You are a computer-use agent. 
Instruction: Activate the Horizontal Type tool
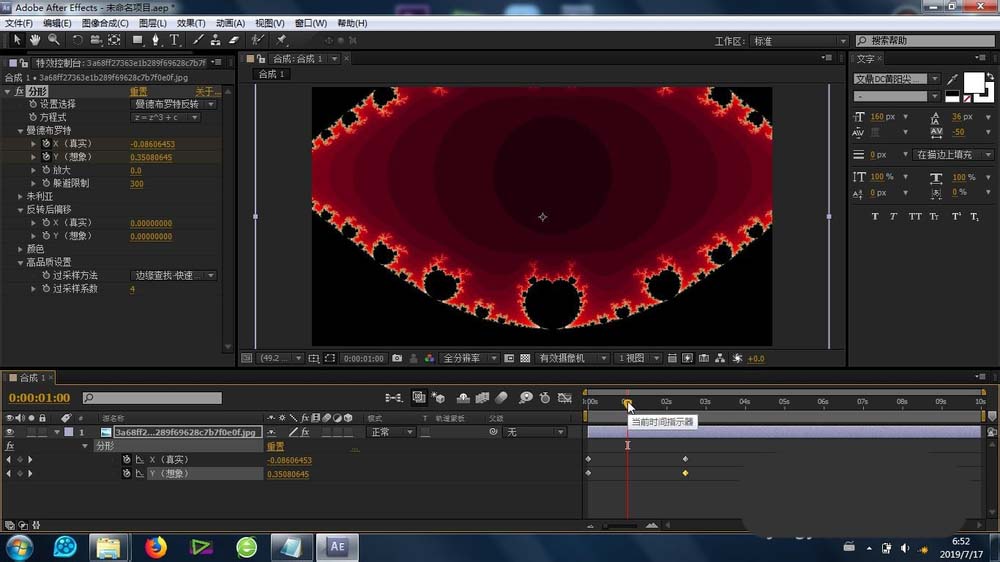click(x=175, y=40)
